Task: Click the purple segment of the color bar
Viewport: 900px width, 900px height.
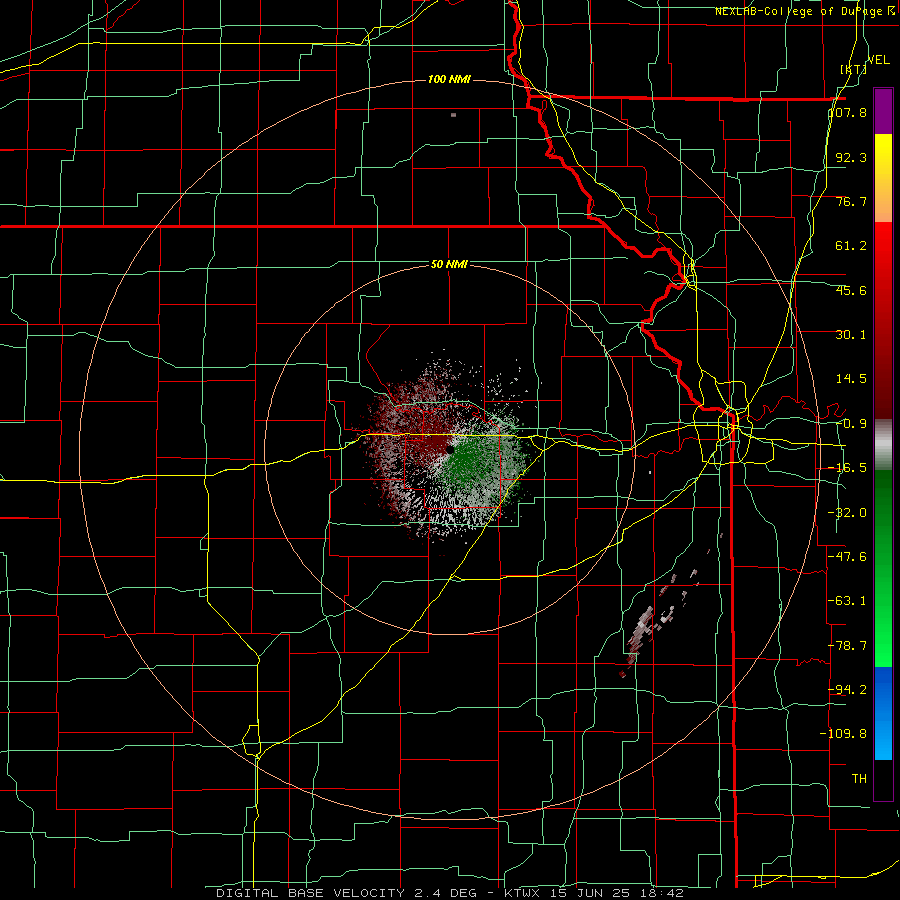Action: [883, 111]
